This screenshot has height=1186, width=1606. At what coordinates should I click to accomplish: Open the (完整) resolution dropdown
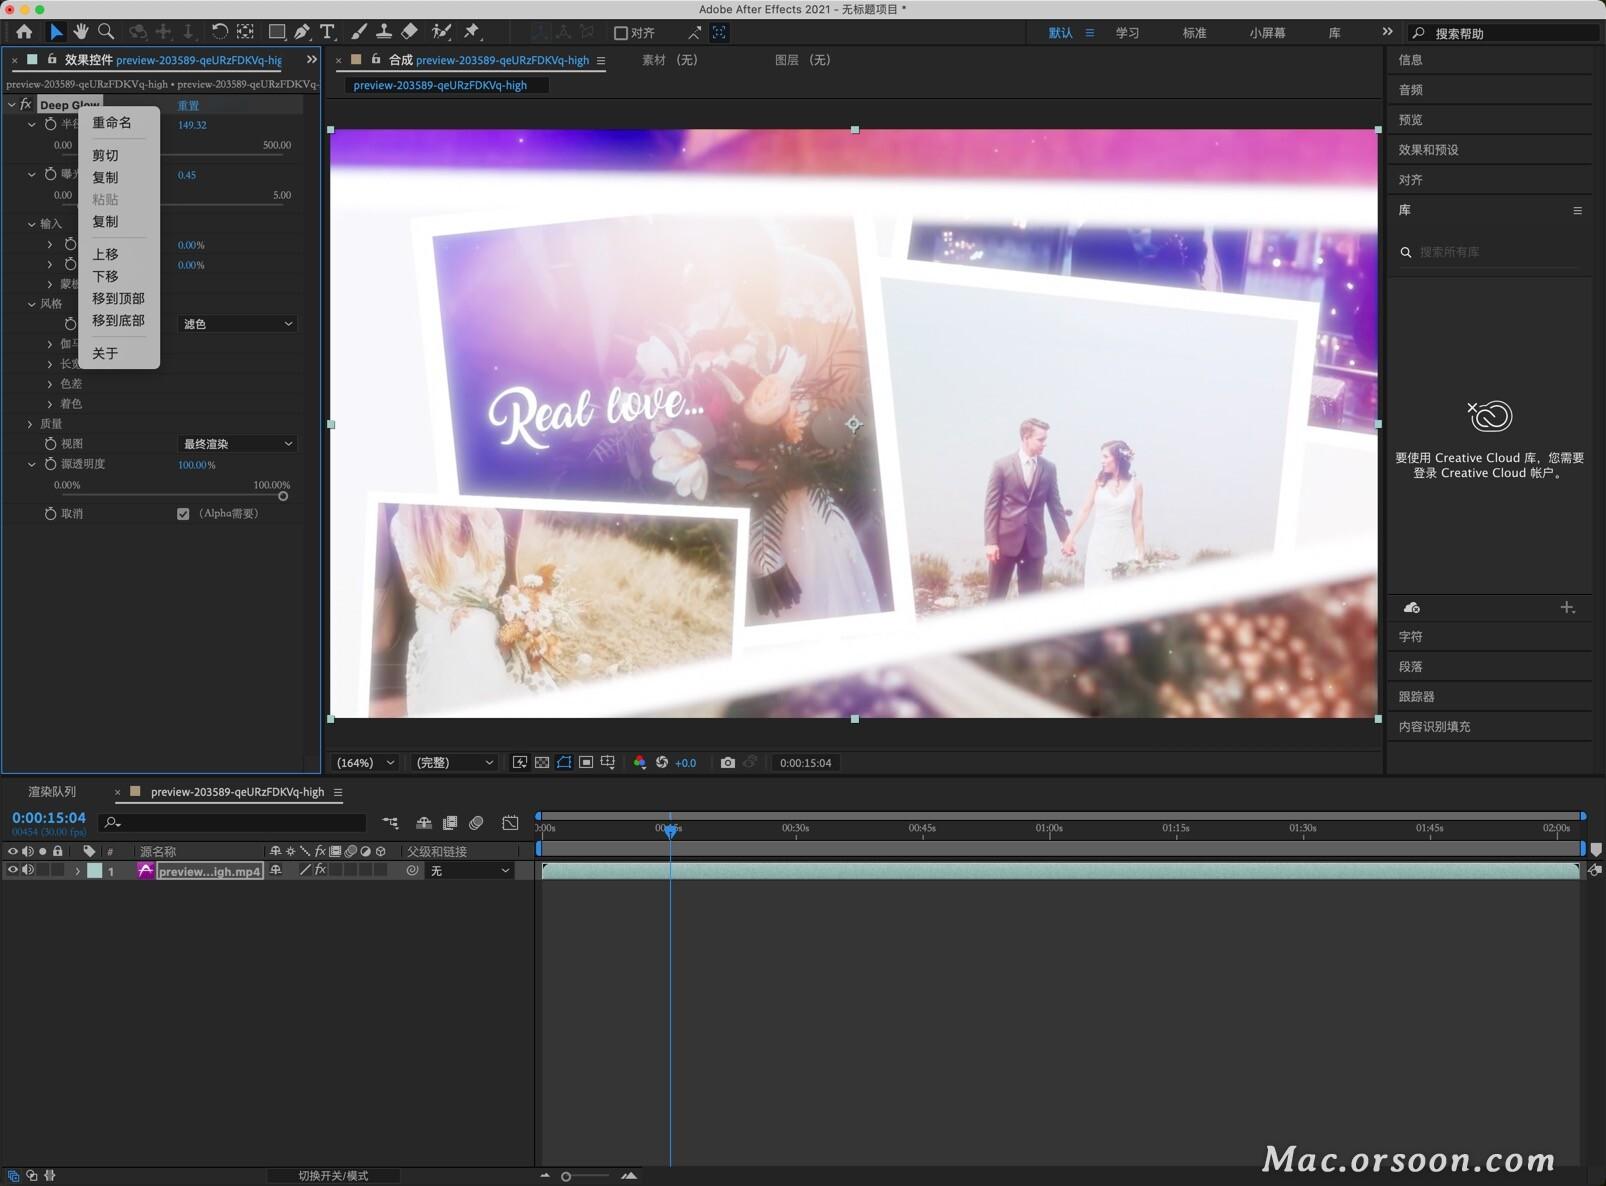click(x=455, y=763)
